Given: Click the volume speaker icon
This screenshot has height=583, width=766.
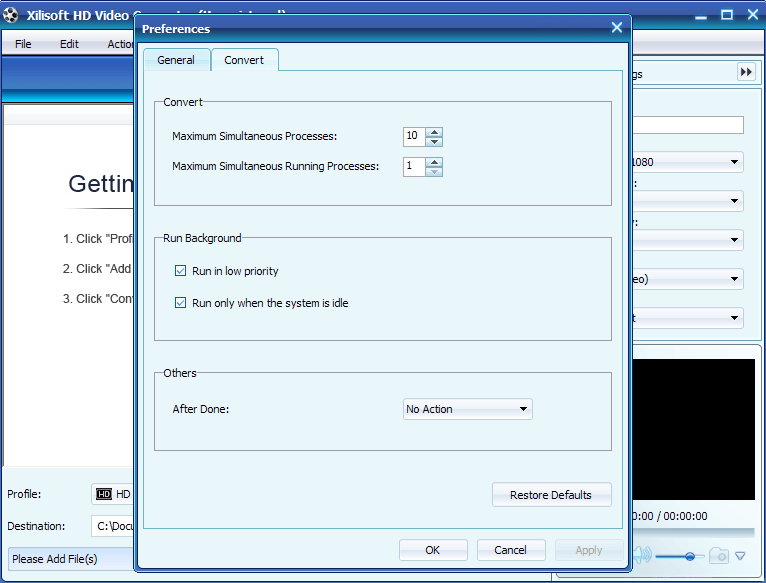Looking at the screenshot, I should pyautogui.click(x=642, y=555).
